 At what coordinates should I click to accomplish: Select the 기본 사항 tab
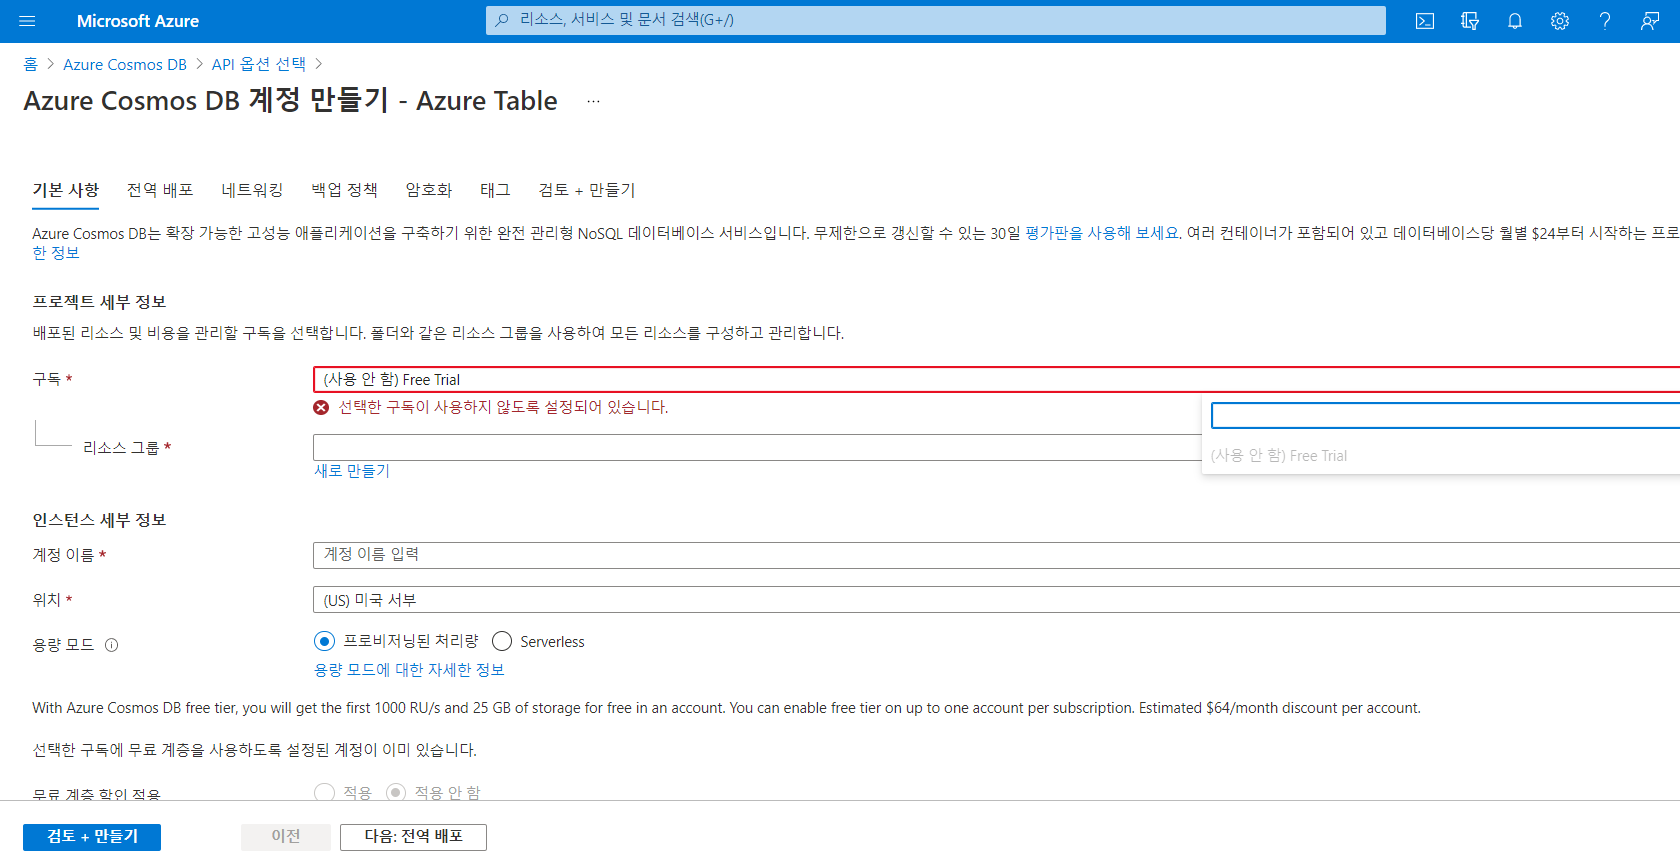click(x=65, y=190)
